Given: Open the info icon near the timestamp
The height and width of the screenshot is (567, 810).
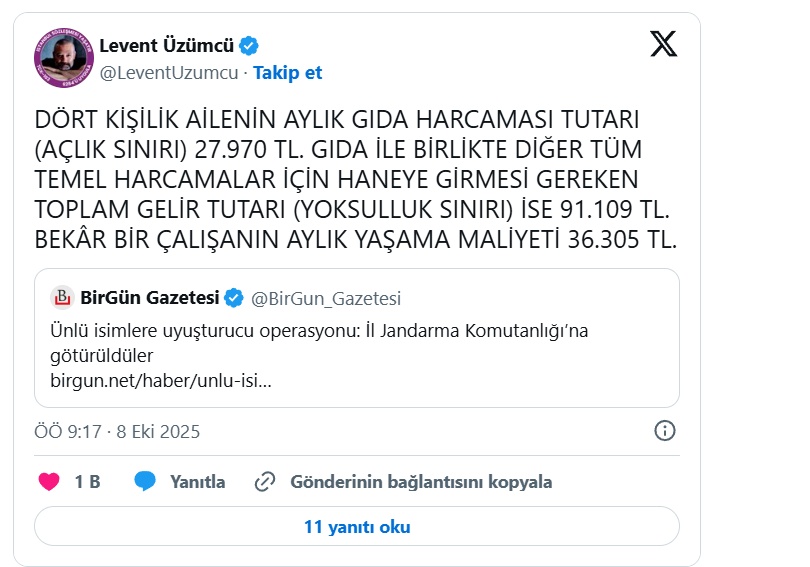Looking at the screenshot, I should 665,431.
